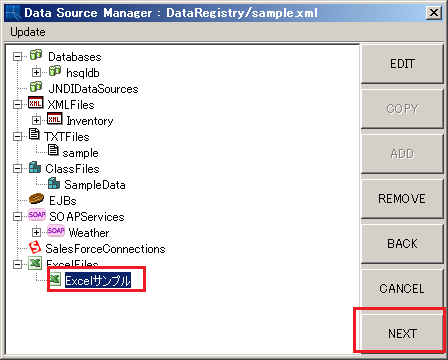The width and height of the screenshot is (448, 360).
Task: Click the JNDIDataSources icon
Action: pyautogui.click(x=36, y=87)
